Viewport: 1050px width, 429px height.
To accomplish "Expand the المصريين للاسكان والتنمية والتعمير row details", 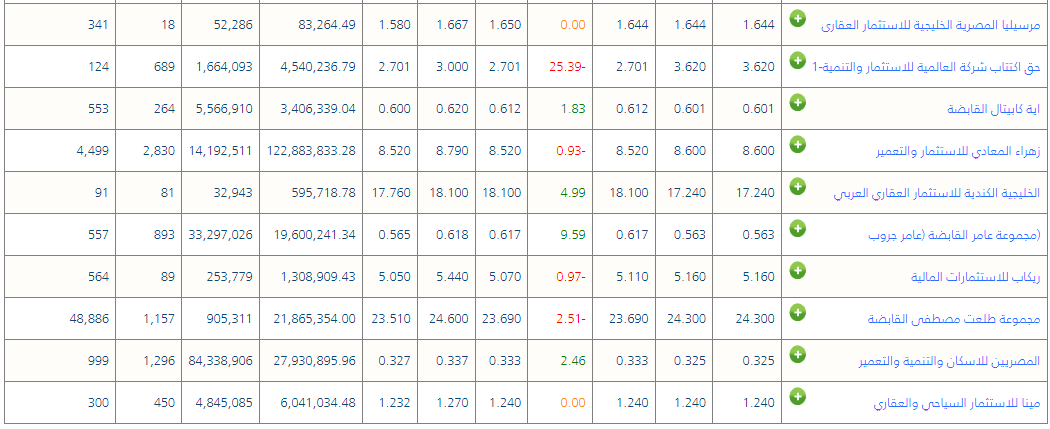I will 797,354.
